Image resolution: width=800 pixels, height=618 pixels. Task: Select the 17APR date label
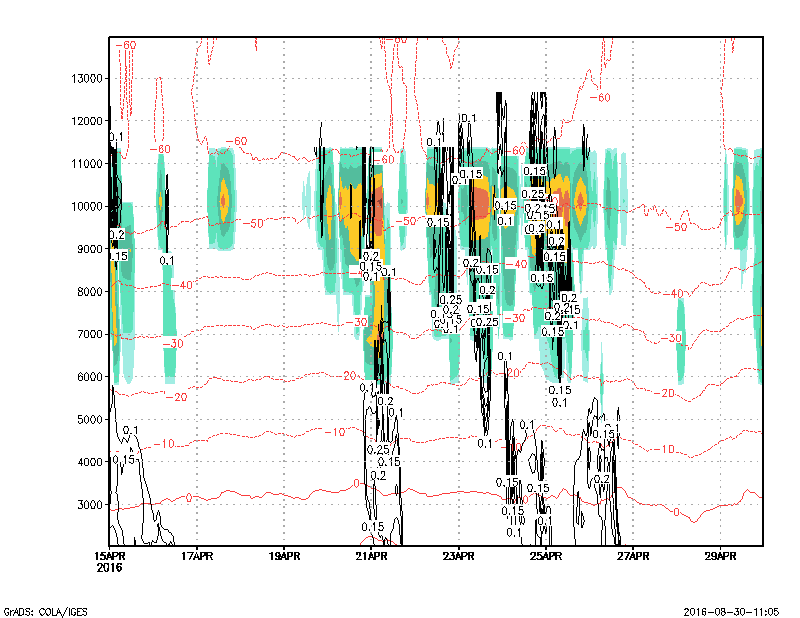[197, 556]
